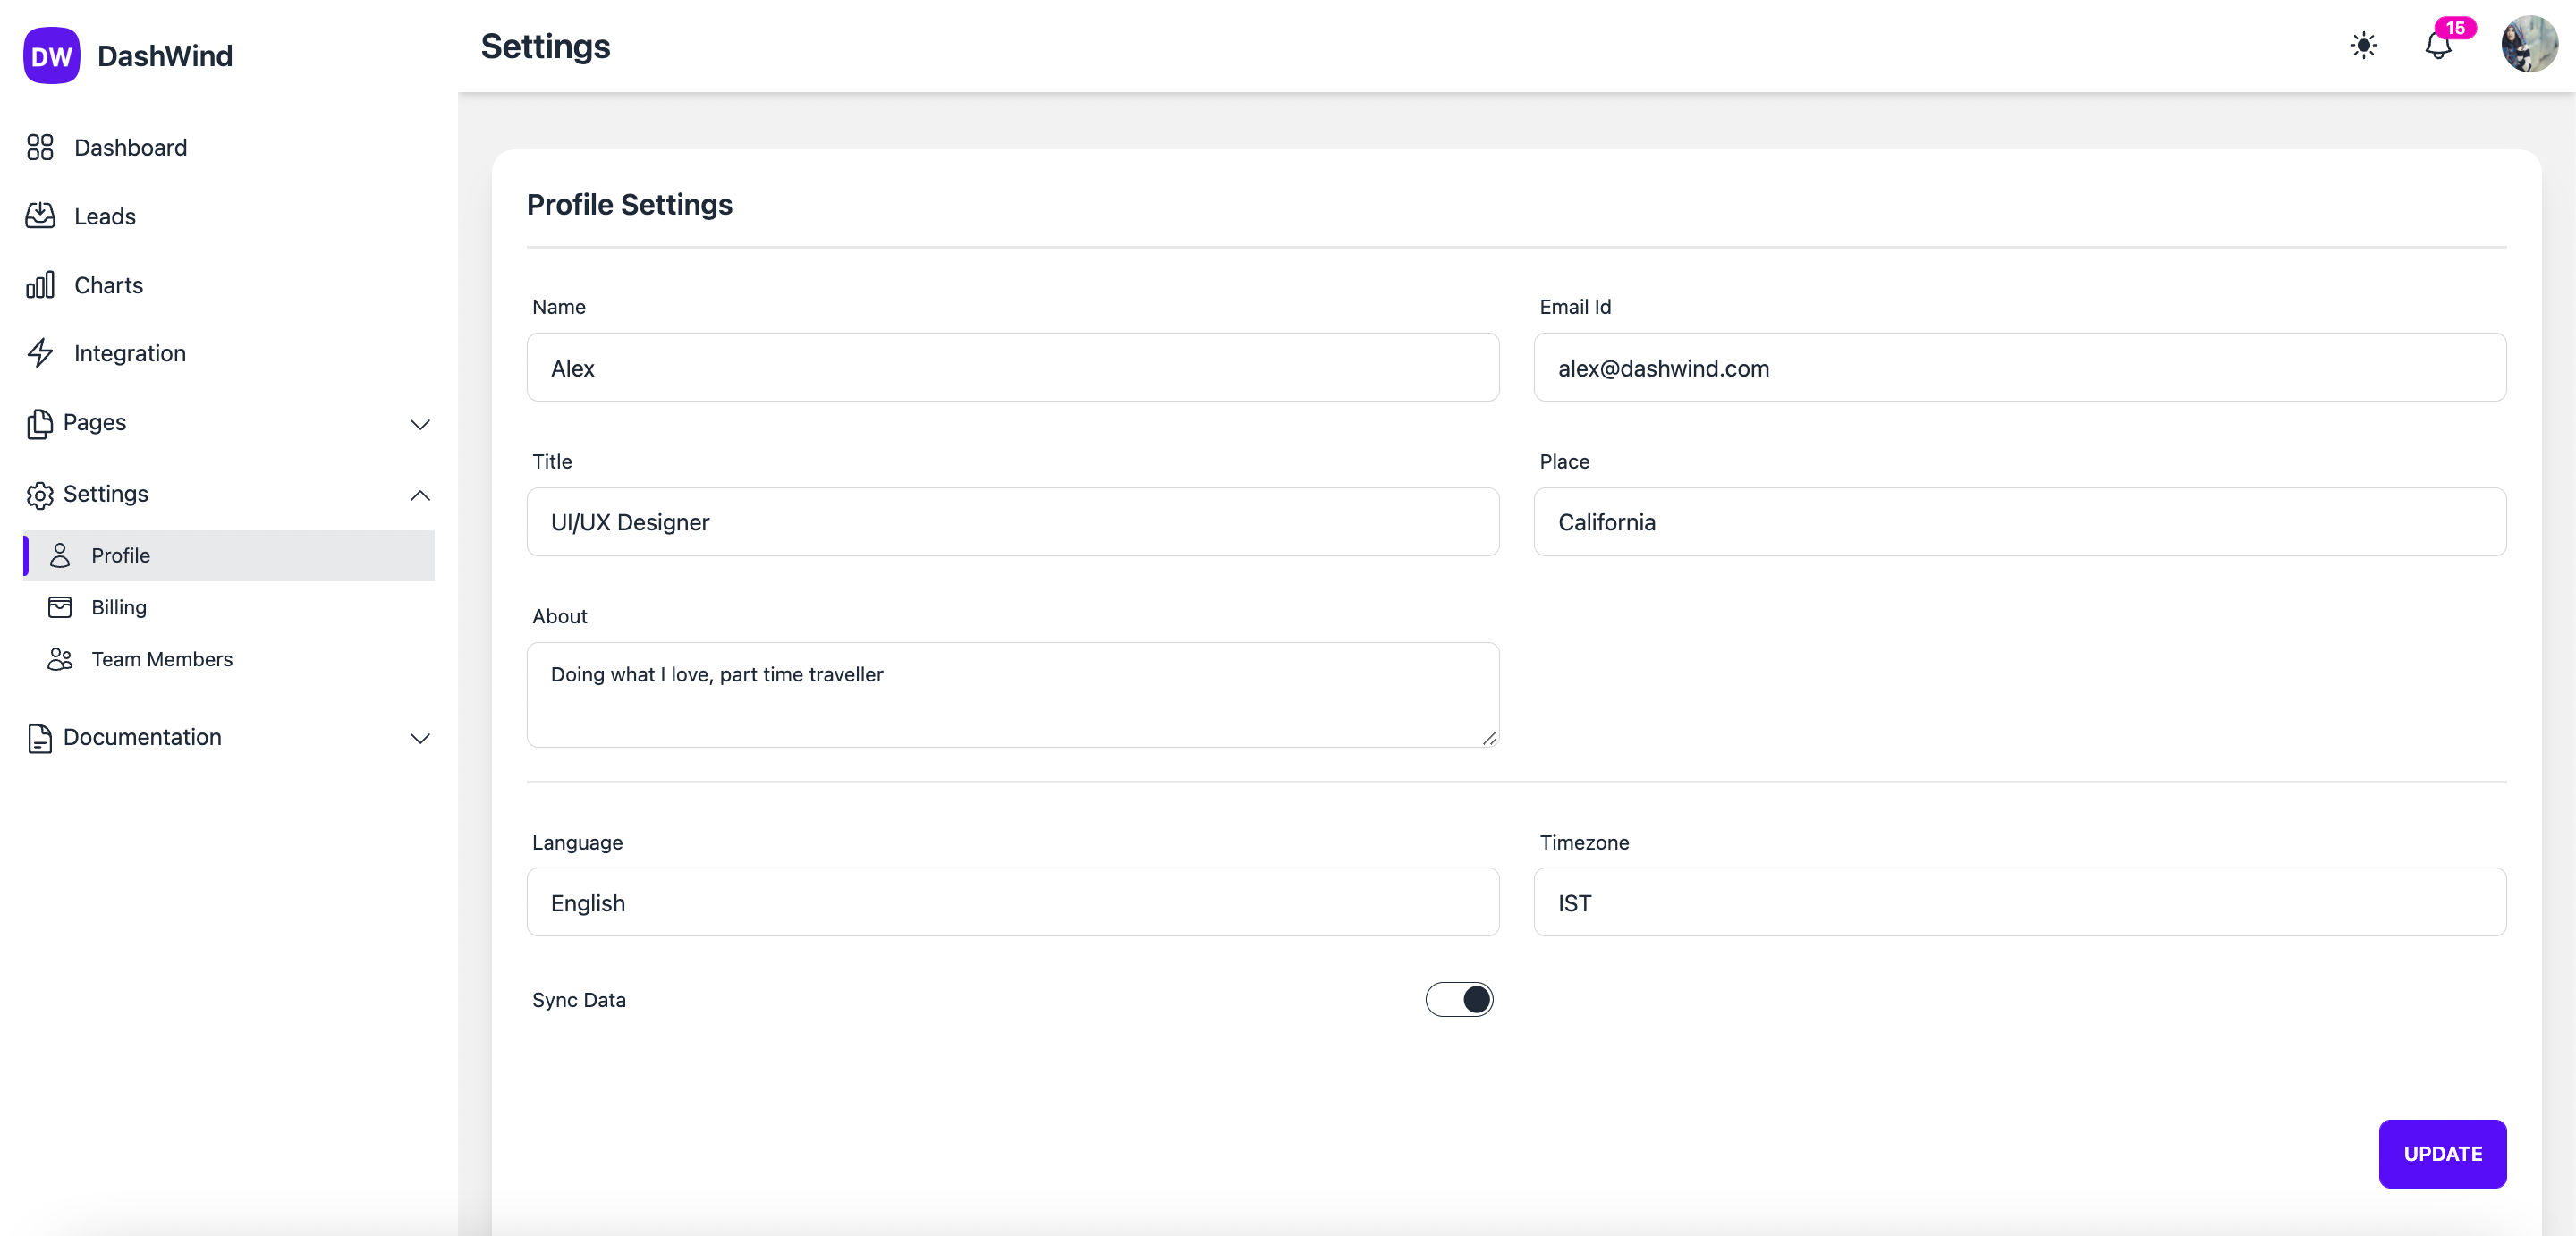
Task: Click the Dashboard navigation icon
Action: (x=39, y=147)
